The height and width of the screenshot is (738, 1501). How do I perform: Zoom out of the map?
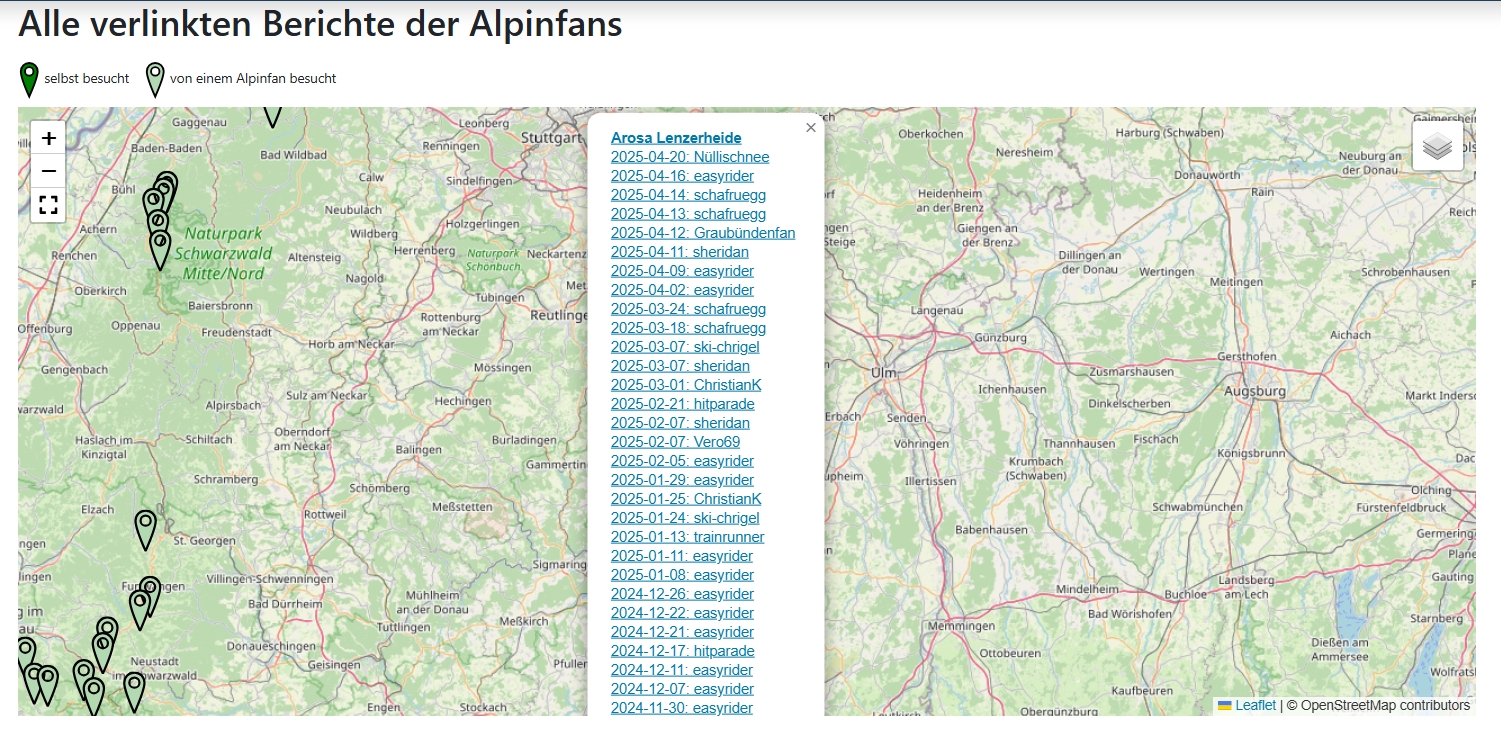point(48,172)
